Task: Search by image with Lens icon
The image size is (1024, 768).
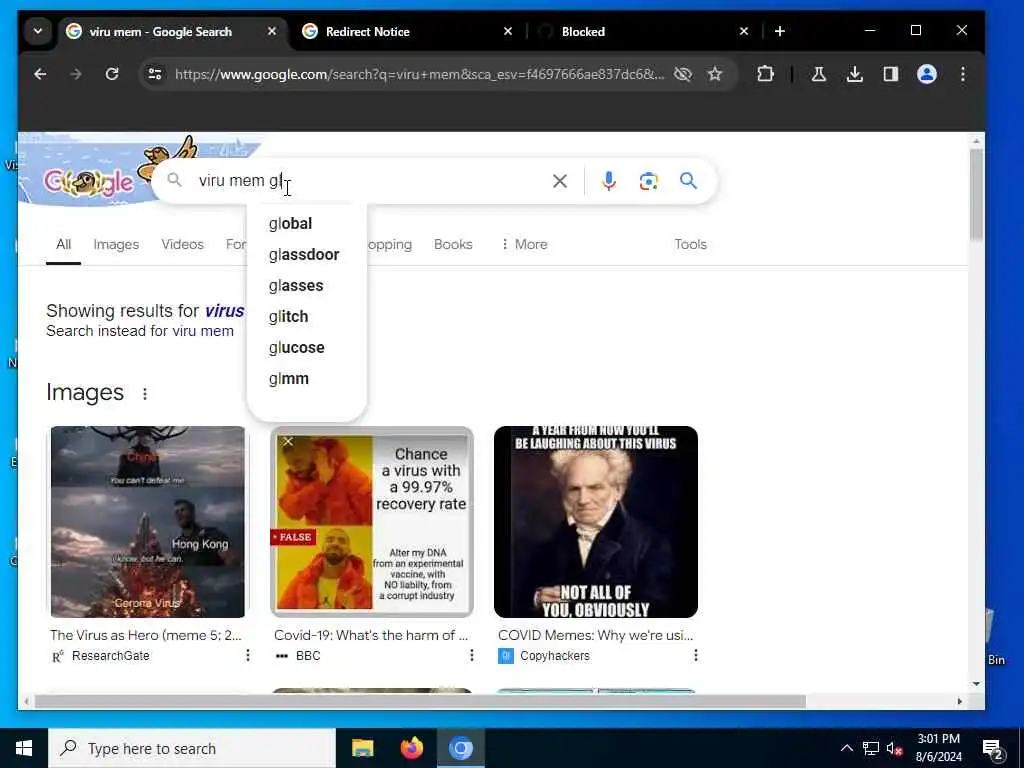Action: (648, 181)
